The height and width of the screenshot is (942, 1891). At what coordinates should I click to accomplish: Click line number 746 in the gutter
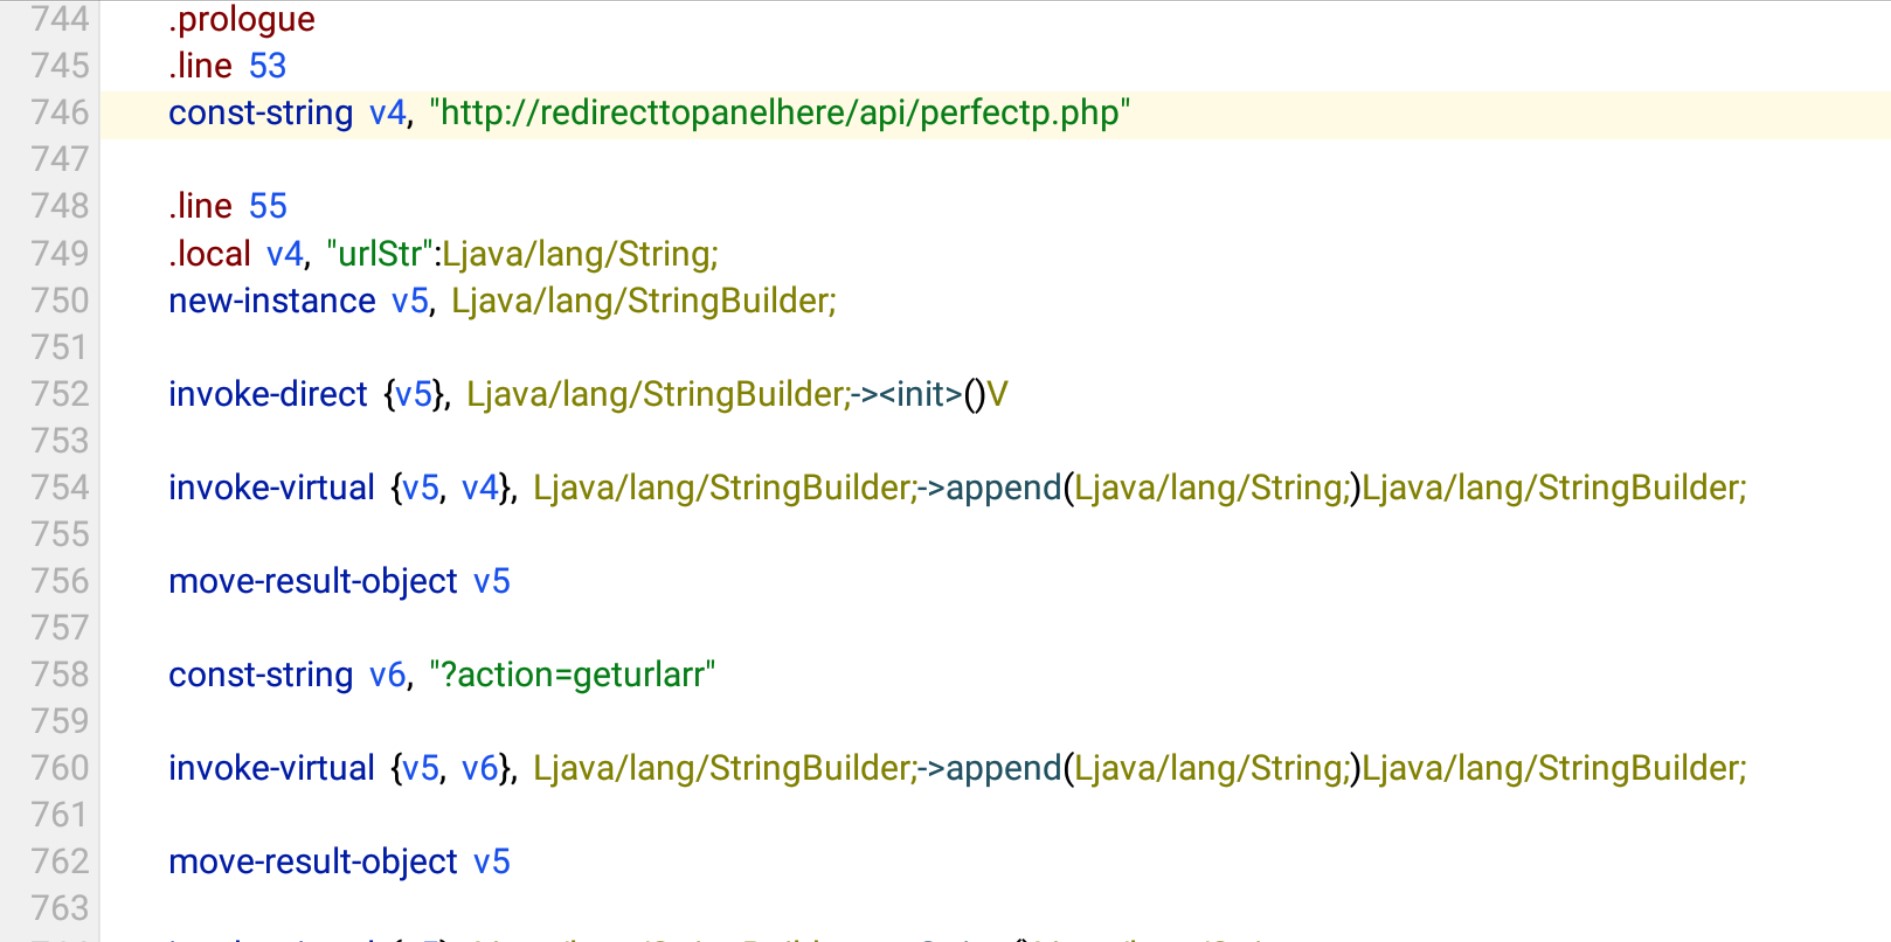pos(60,112)
